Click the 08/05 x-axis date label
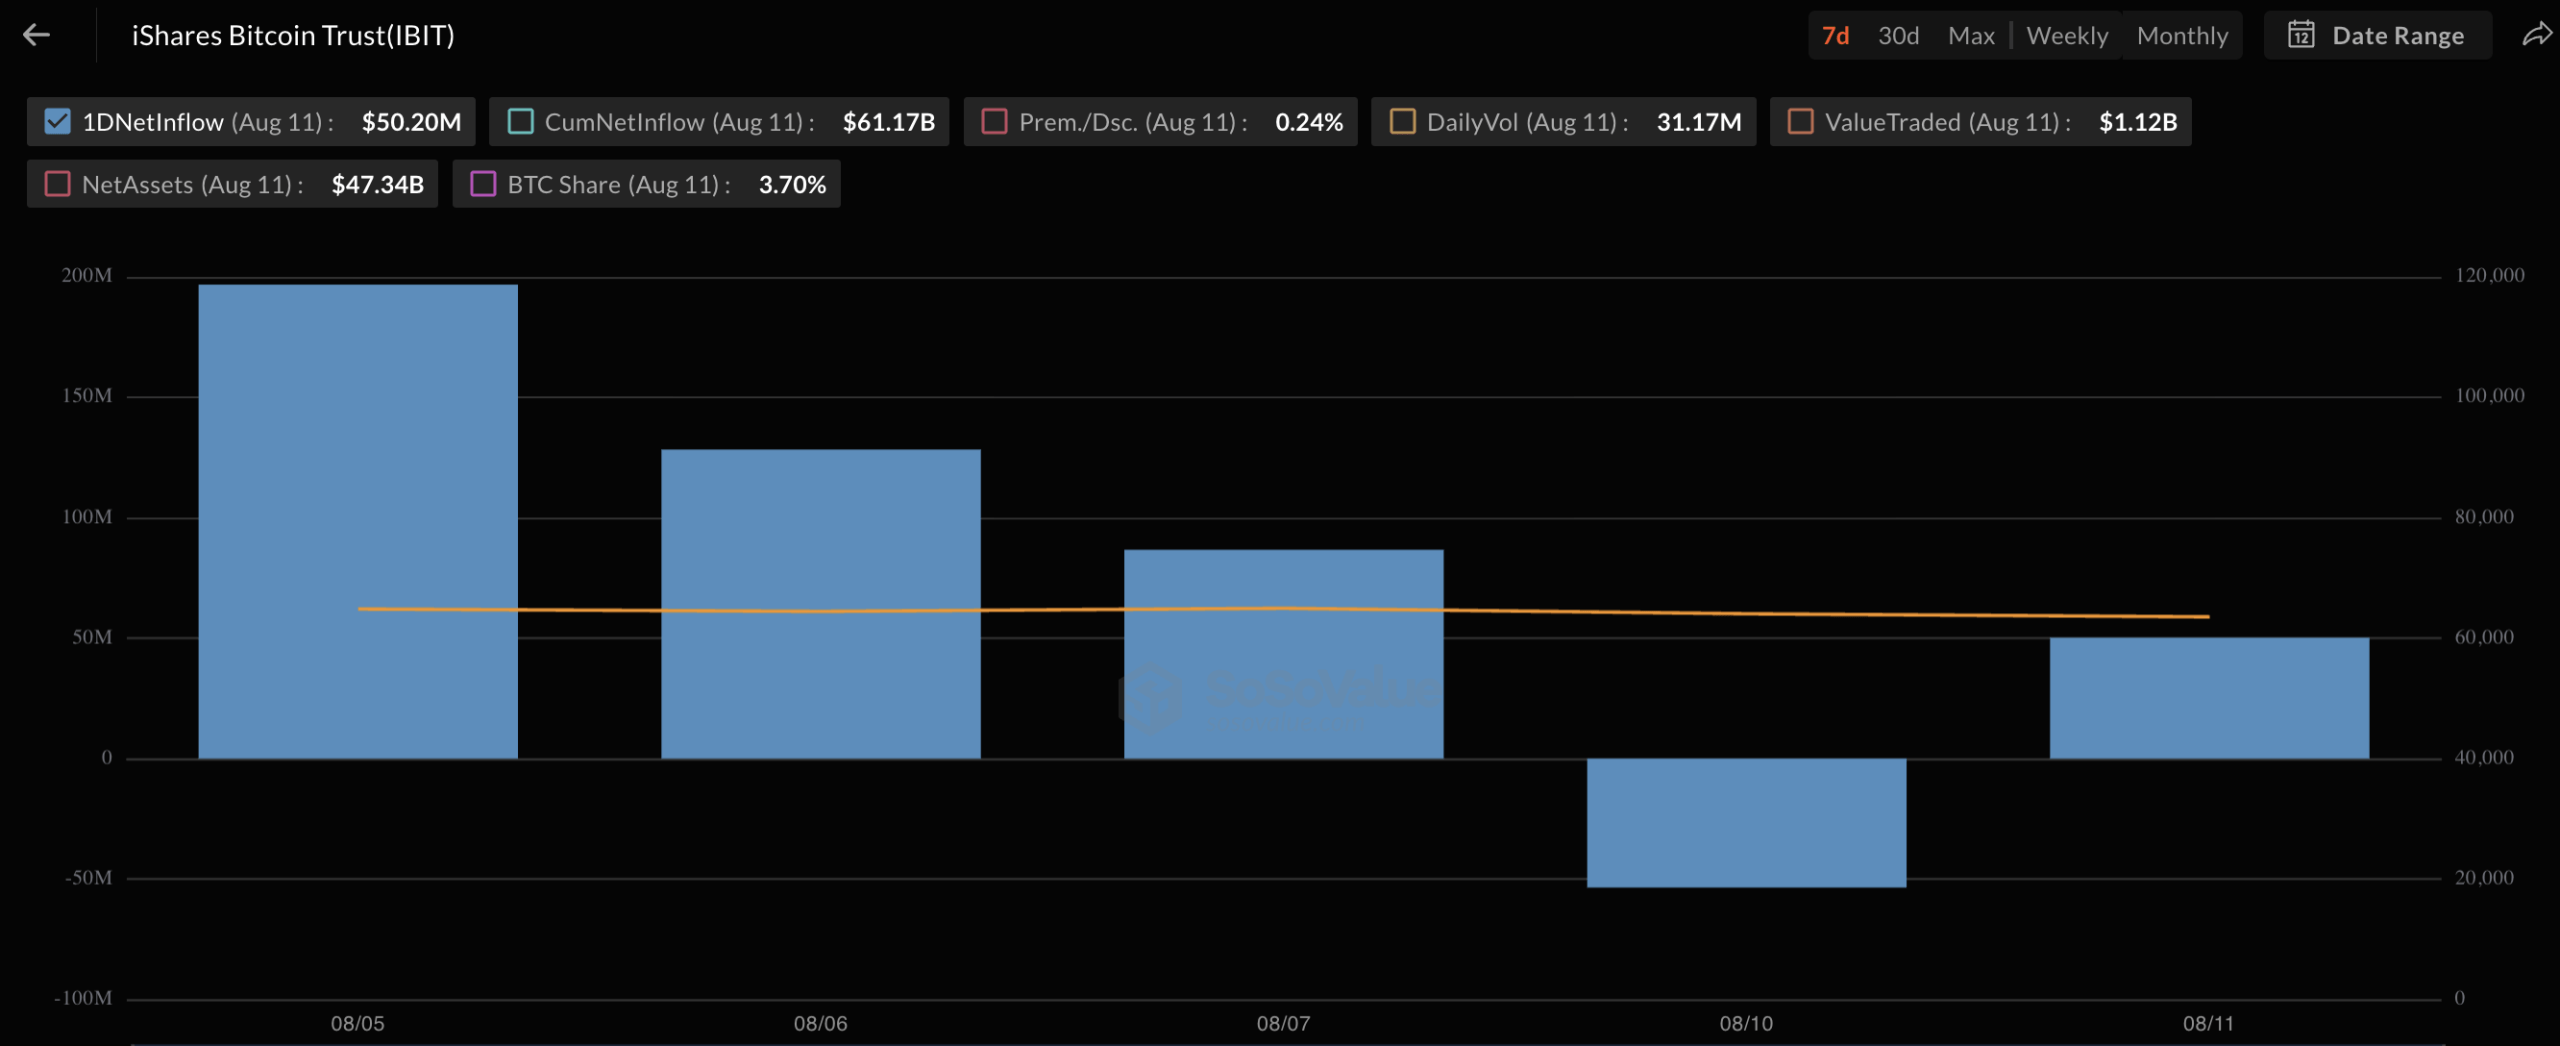This screenshot has height=1046, width=2560. pyautogui.click(x=358, y=1023)
